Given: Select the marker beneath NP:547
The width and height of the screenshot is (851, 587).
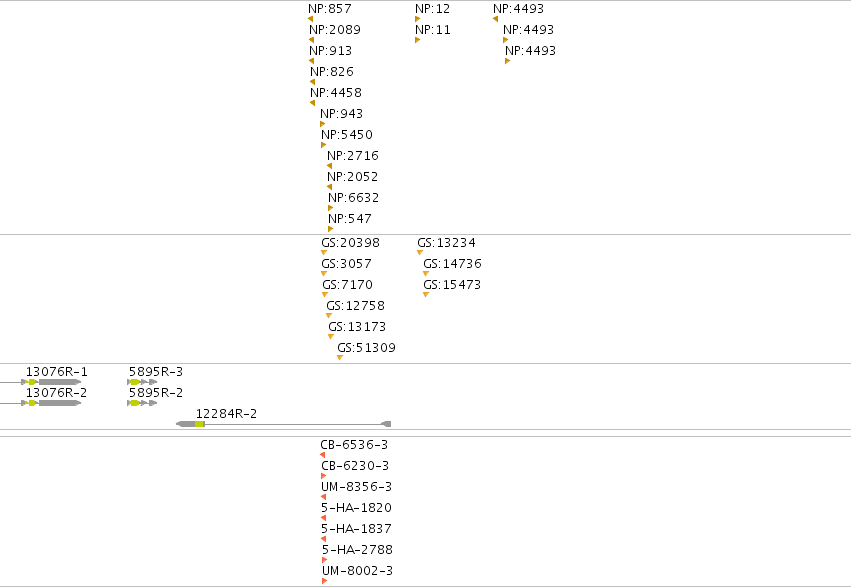Looking at the screenshot, I should pyautogui.click(x=331, y=229).
